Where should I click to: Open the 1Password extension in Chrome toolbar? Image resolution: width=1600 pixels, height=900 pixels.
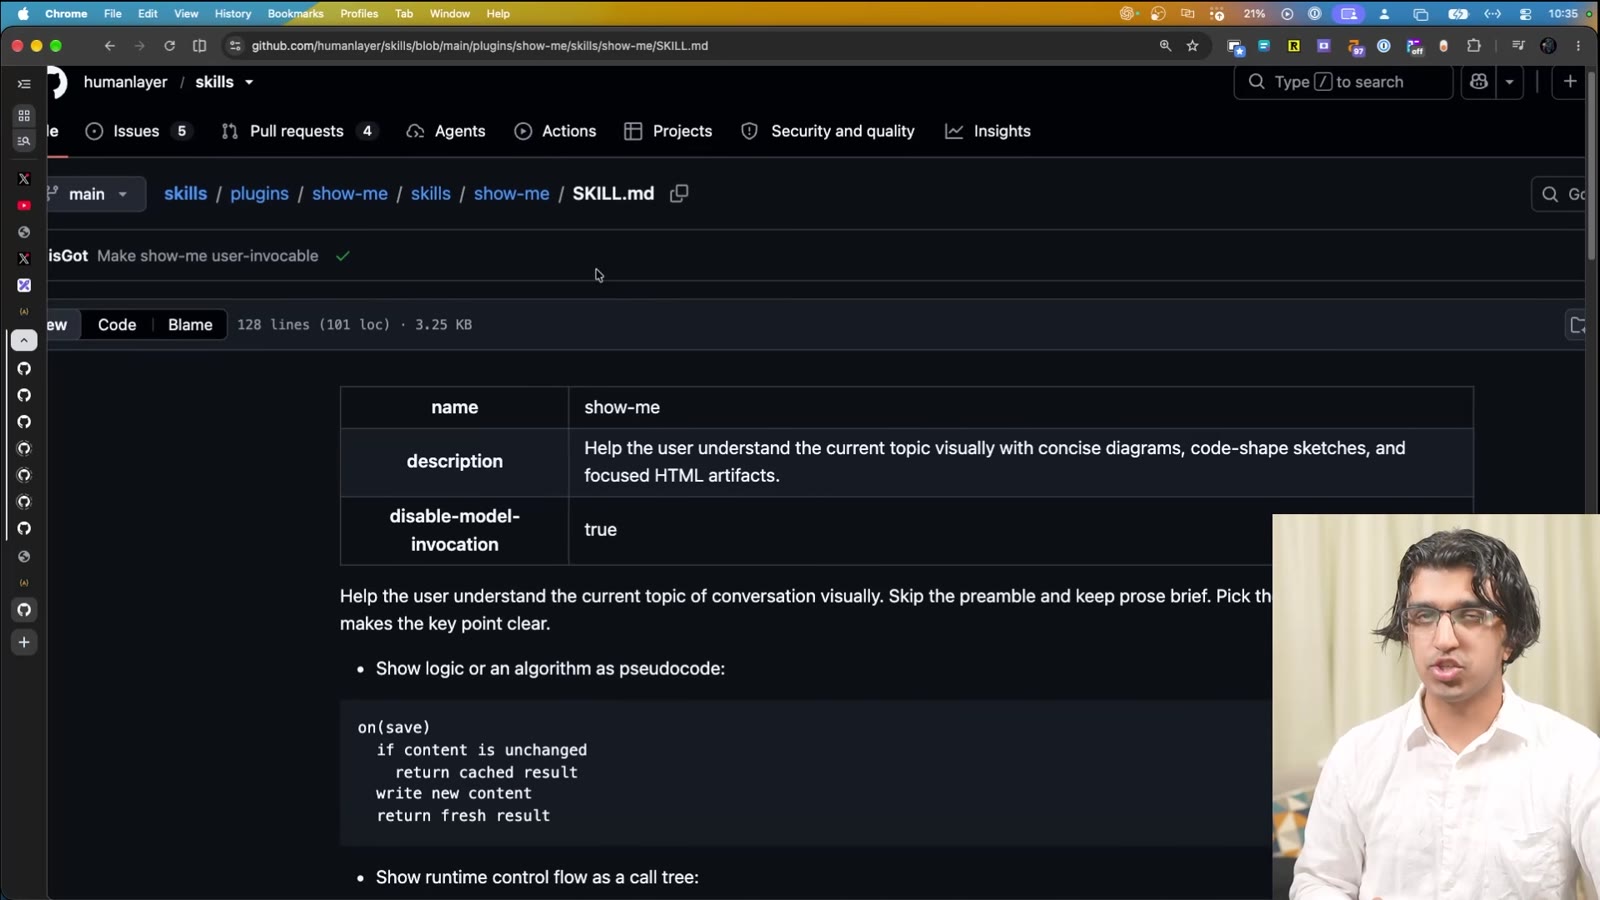point(1384,46)
